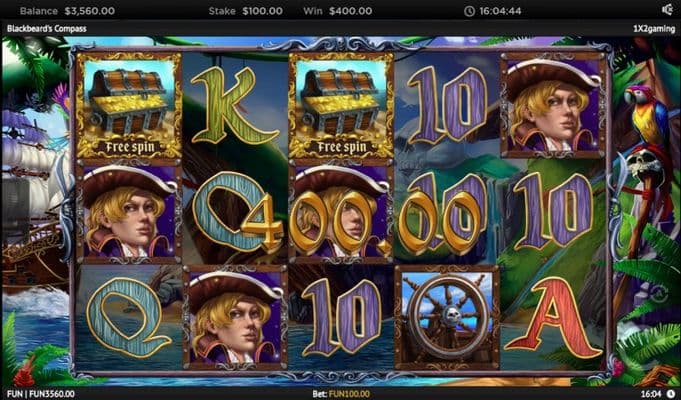Mute the game sound with speaker icon
This screenshot has width=681, height=400.
coord(667,10)
